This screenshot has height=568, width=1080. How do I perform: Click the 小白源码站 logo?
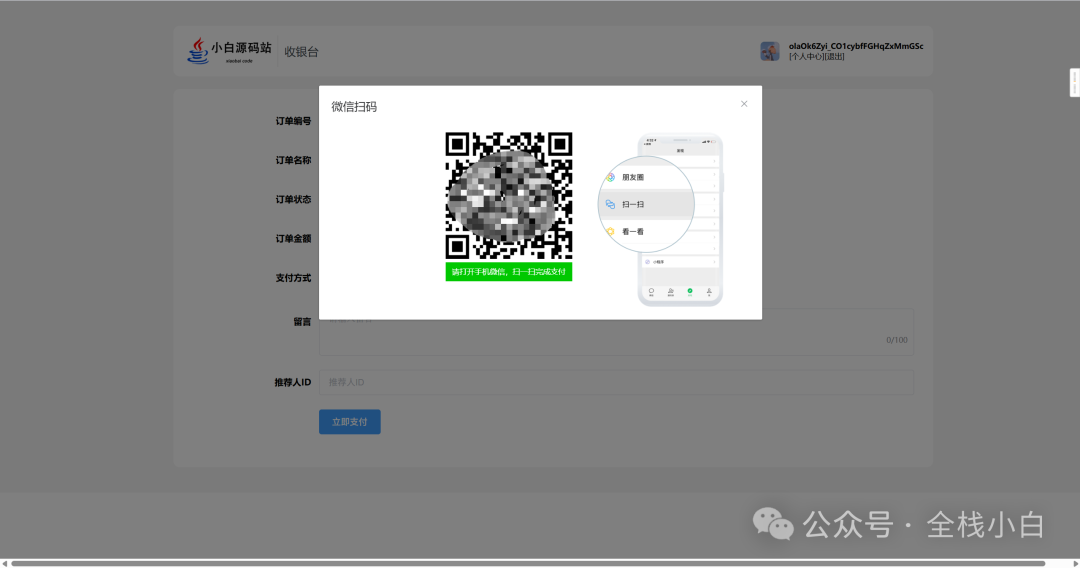(x=229, y=51)
